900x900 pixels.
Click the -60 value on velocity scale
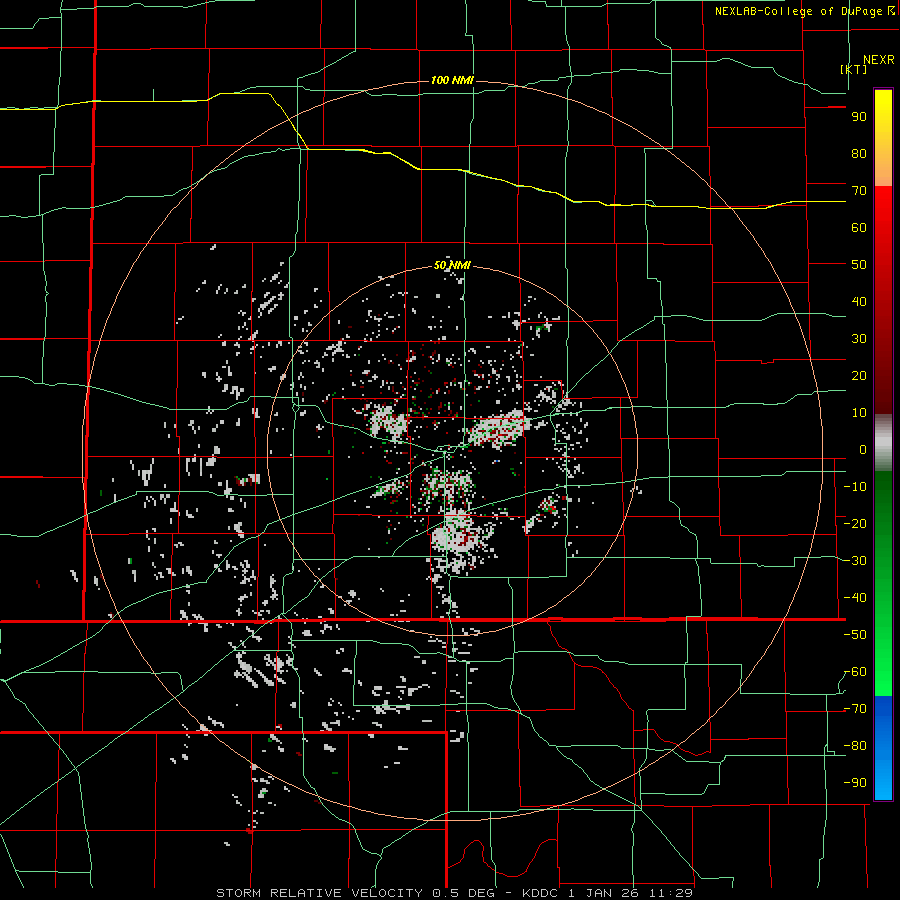(855, 672)
